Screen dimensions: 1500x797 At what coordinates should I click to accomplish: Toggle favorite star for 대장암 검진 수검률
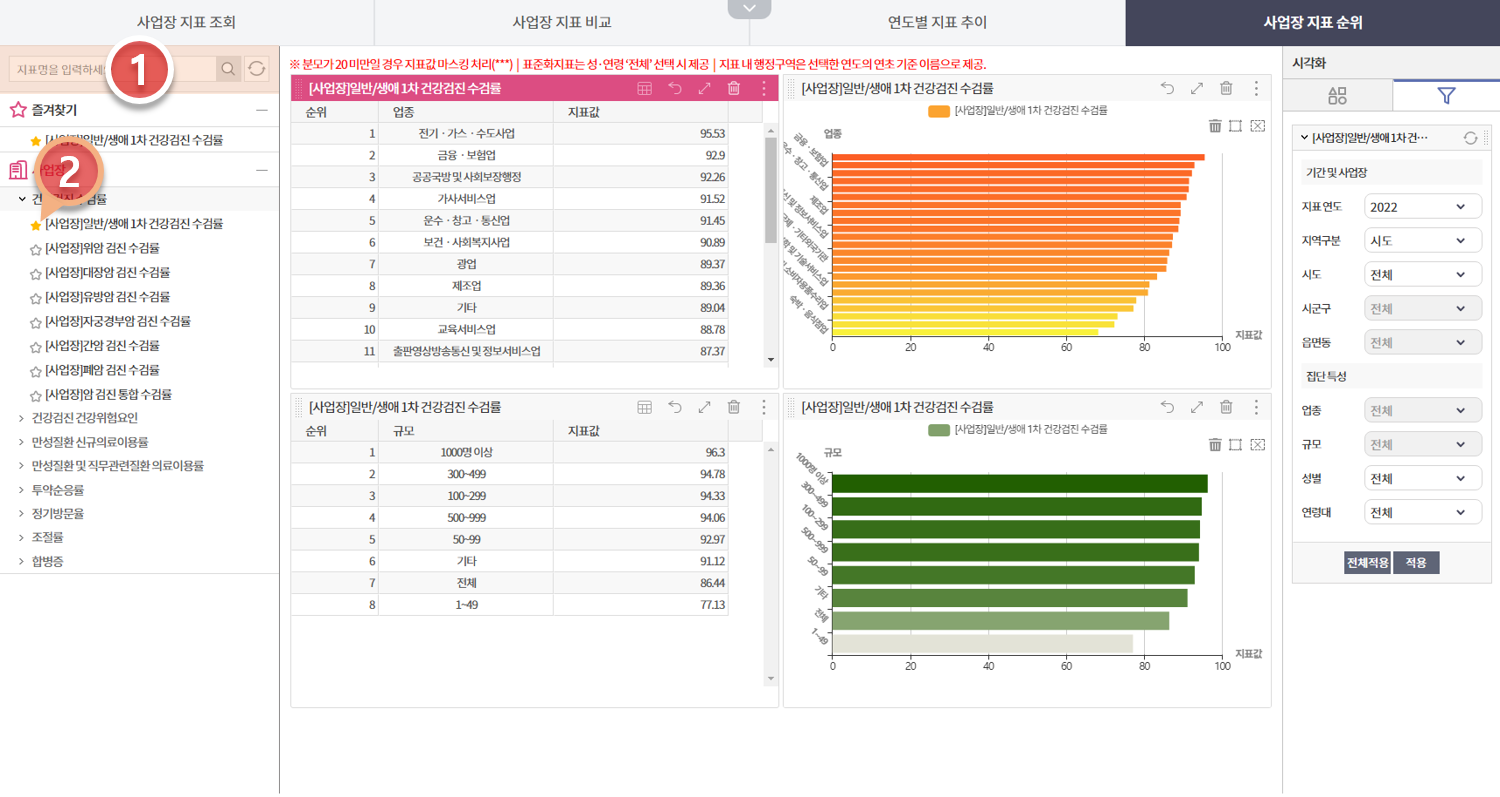coord(36,273)
